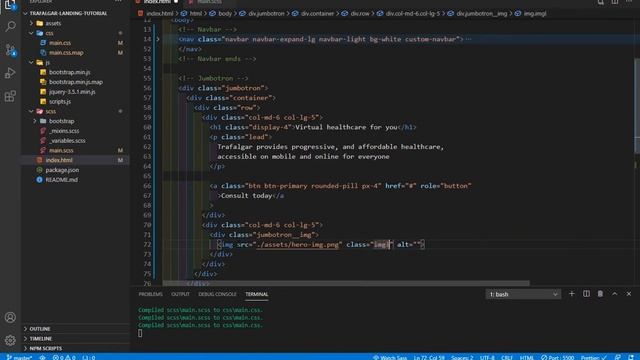This screenshot has height=360, width=640.
Task: Open the Manage gear icon
Action: click(x=10, y=340)
